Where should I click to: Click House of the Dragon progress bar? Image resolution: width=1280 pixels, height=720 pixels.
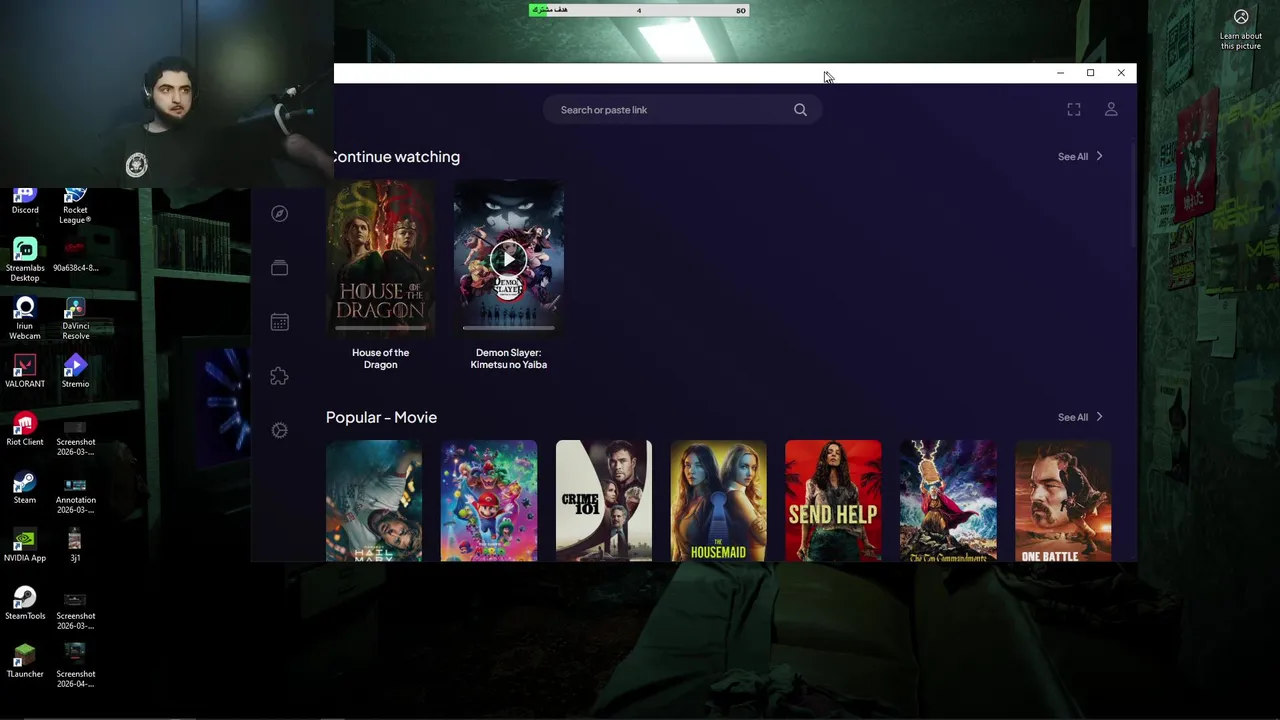(381, 328)
